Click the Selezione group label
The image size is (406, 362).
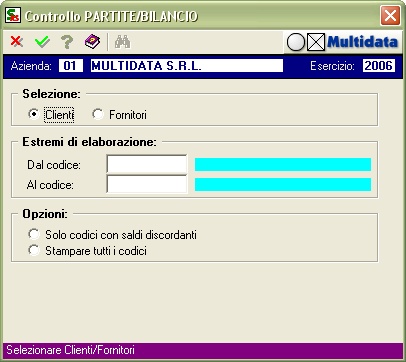(x=51, y=94)
